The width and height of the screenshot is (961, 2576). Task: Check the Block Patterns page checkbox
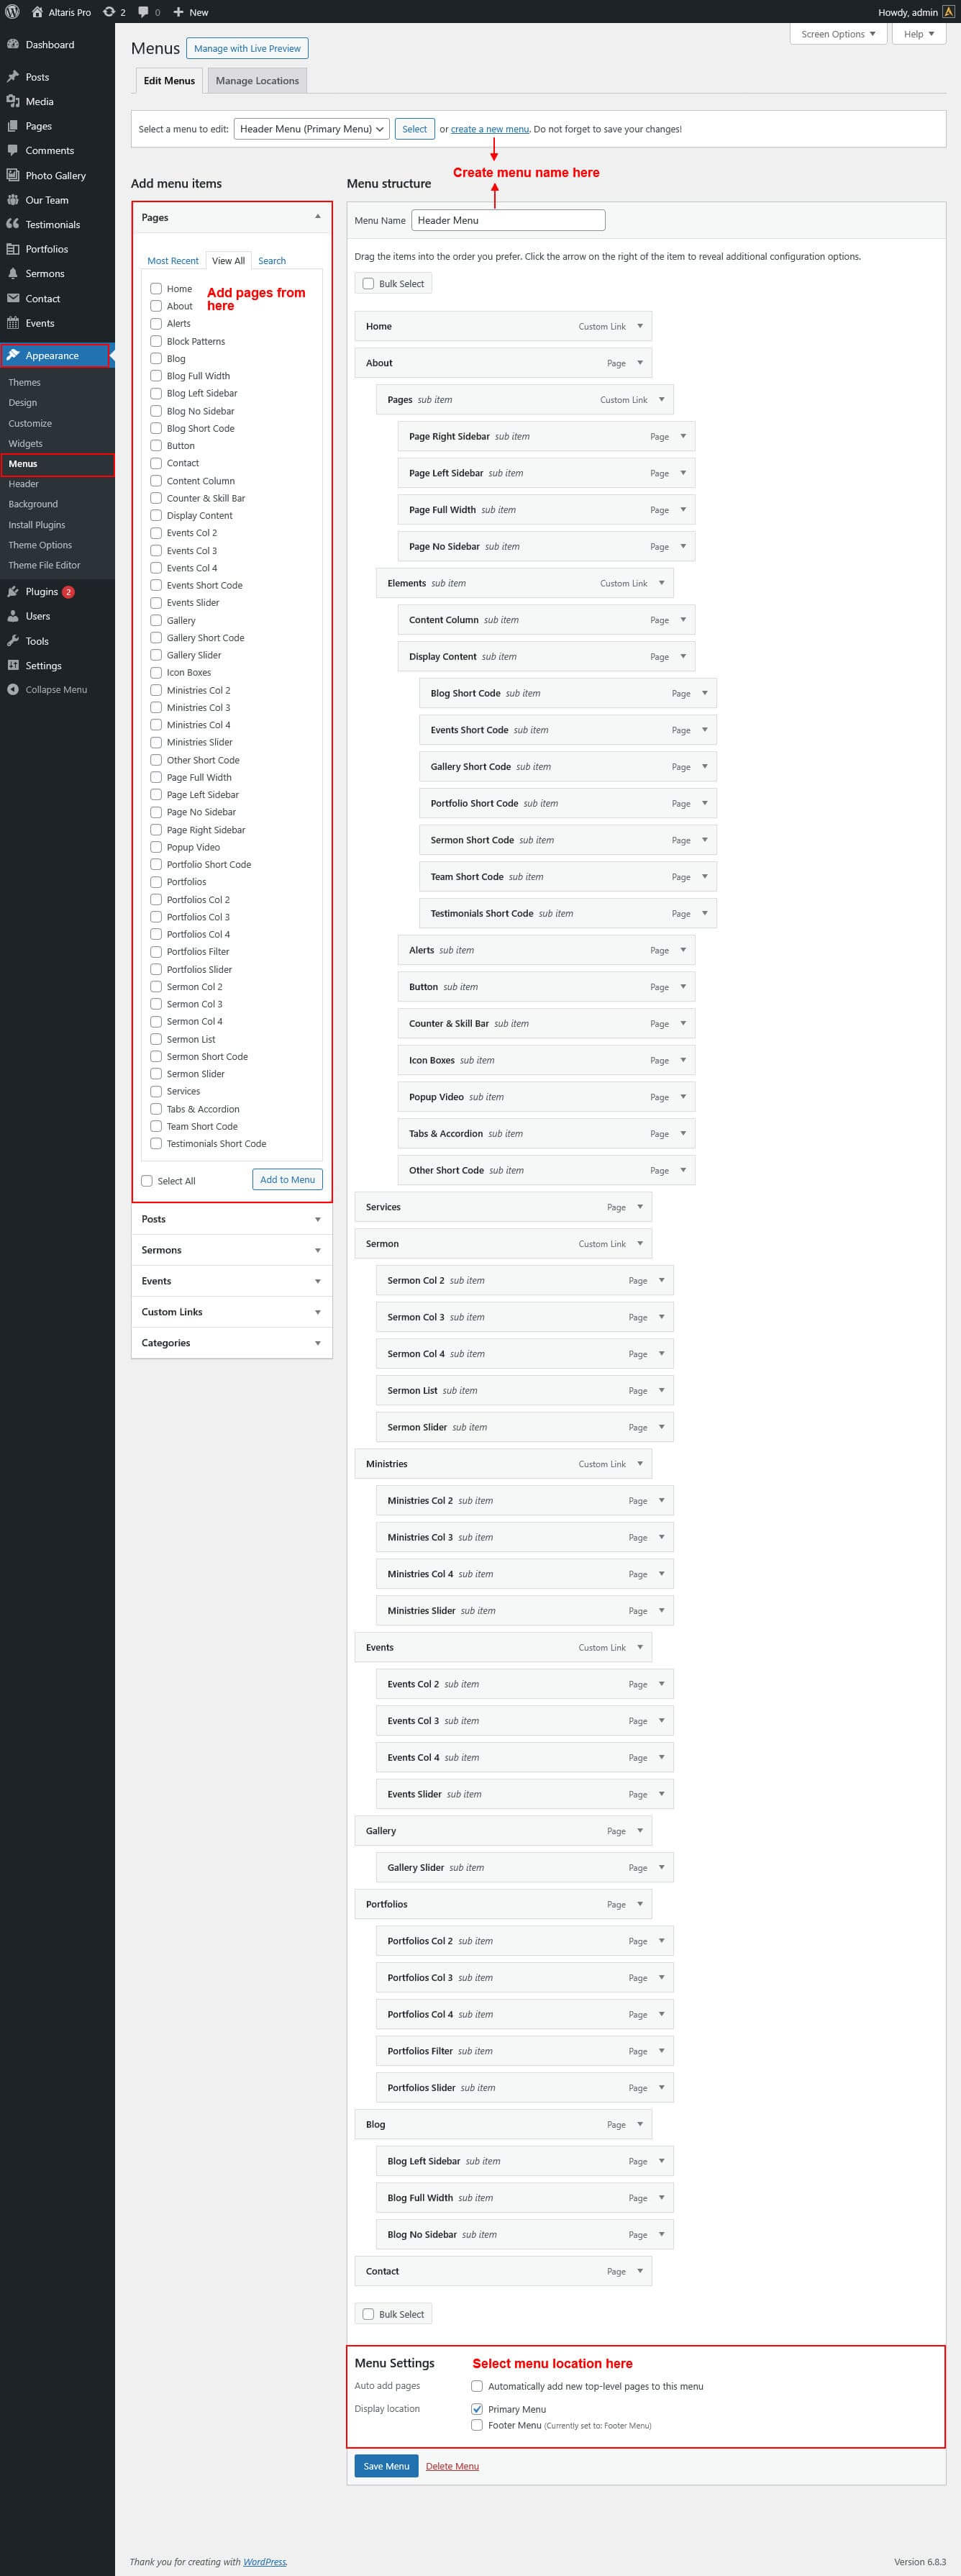point(156,341)
